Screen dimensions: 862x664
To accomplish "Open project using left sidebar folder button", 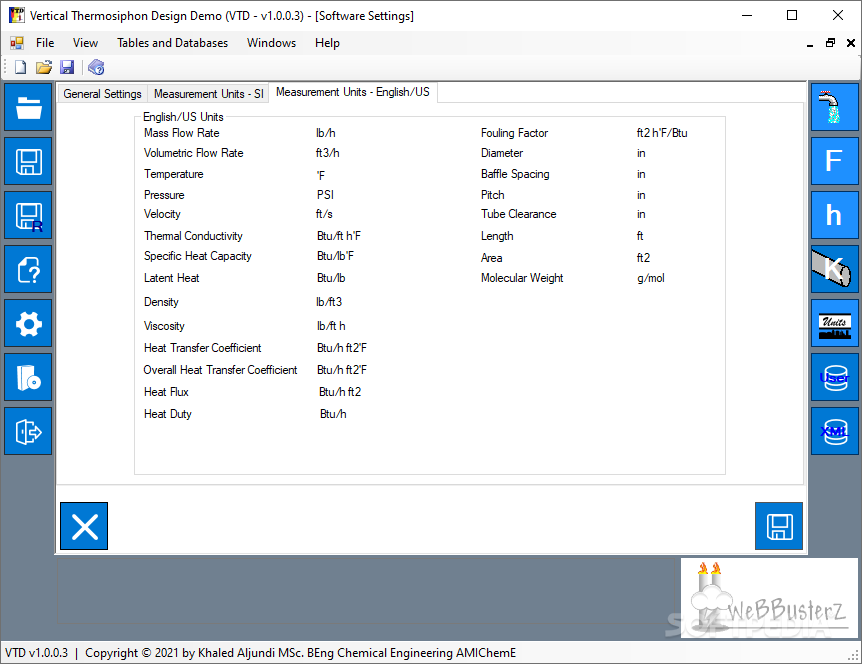I will pos(28,107).
